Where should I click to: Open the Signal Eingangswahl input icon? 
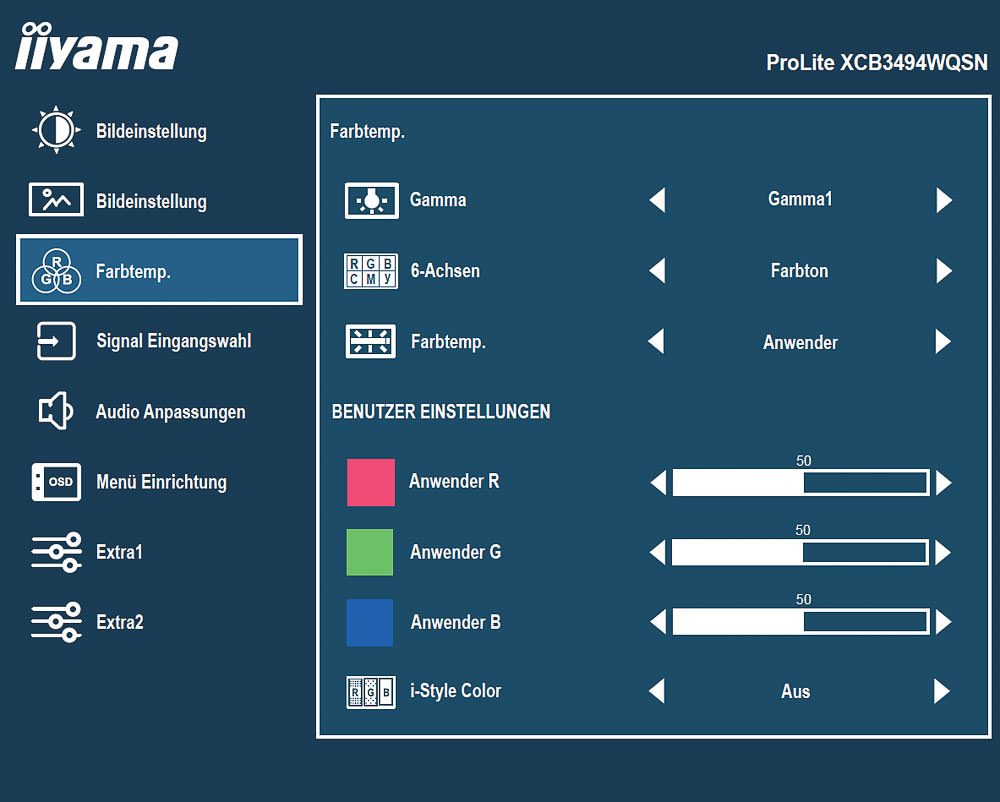pos(56,341)
